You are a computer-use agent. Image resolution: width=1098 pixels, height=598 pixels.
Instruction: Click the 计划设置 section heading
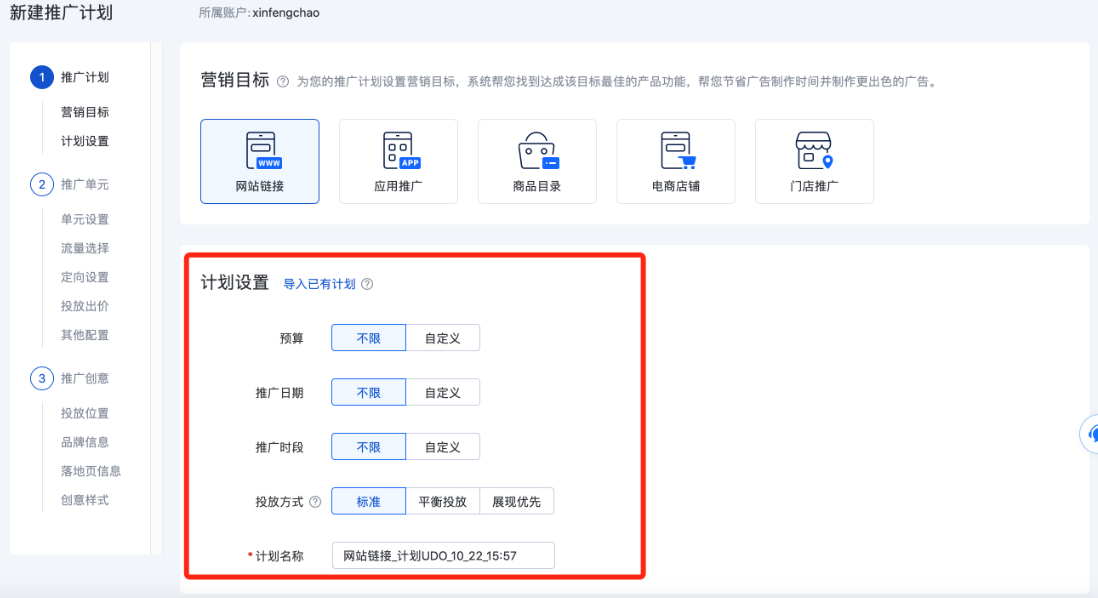(235, 283)
